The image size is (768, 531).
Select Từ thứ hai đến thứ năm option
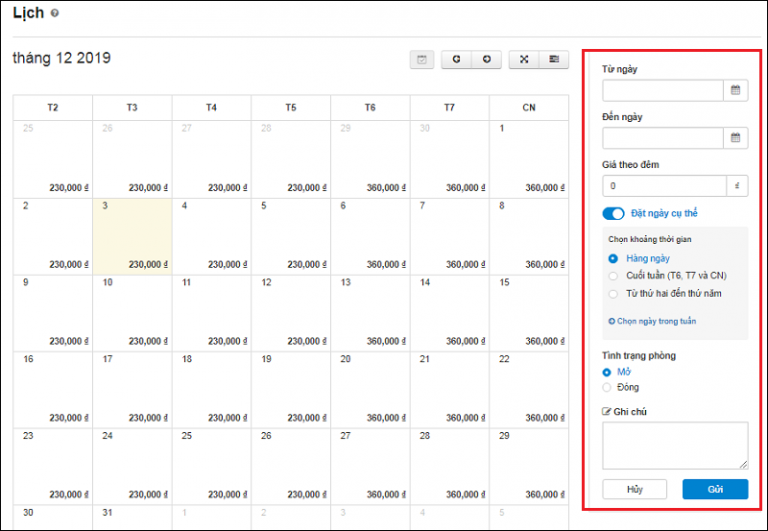point(614,293)
